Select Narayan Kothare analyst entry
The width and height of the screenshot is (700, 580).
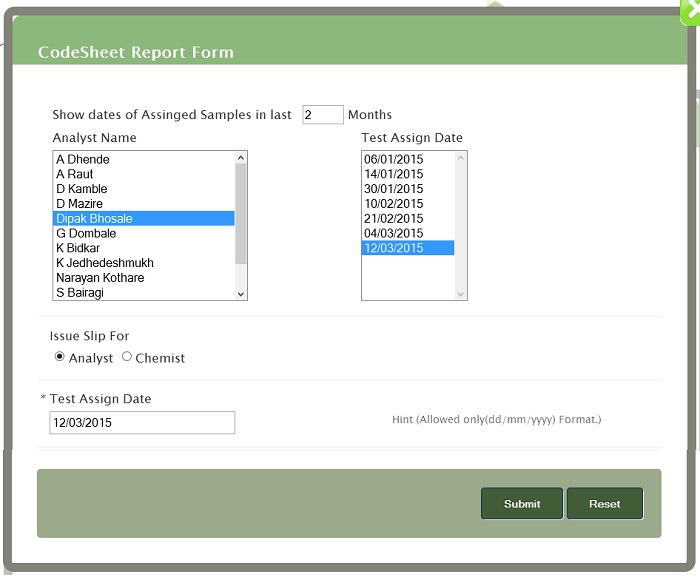[x=100, y=278]
